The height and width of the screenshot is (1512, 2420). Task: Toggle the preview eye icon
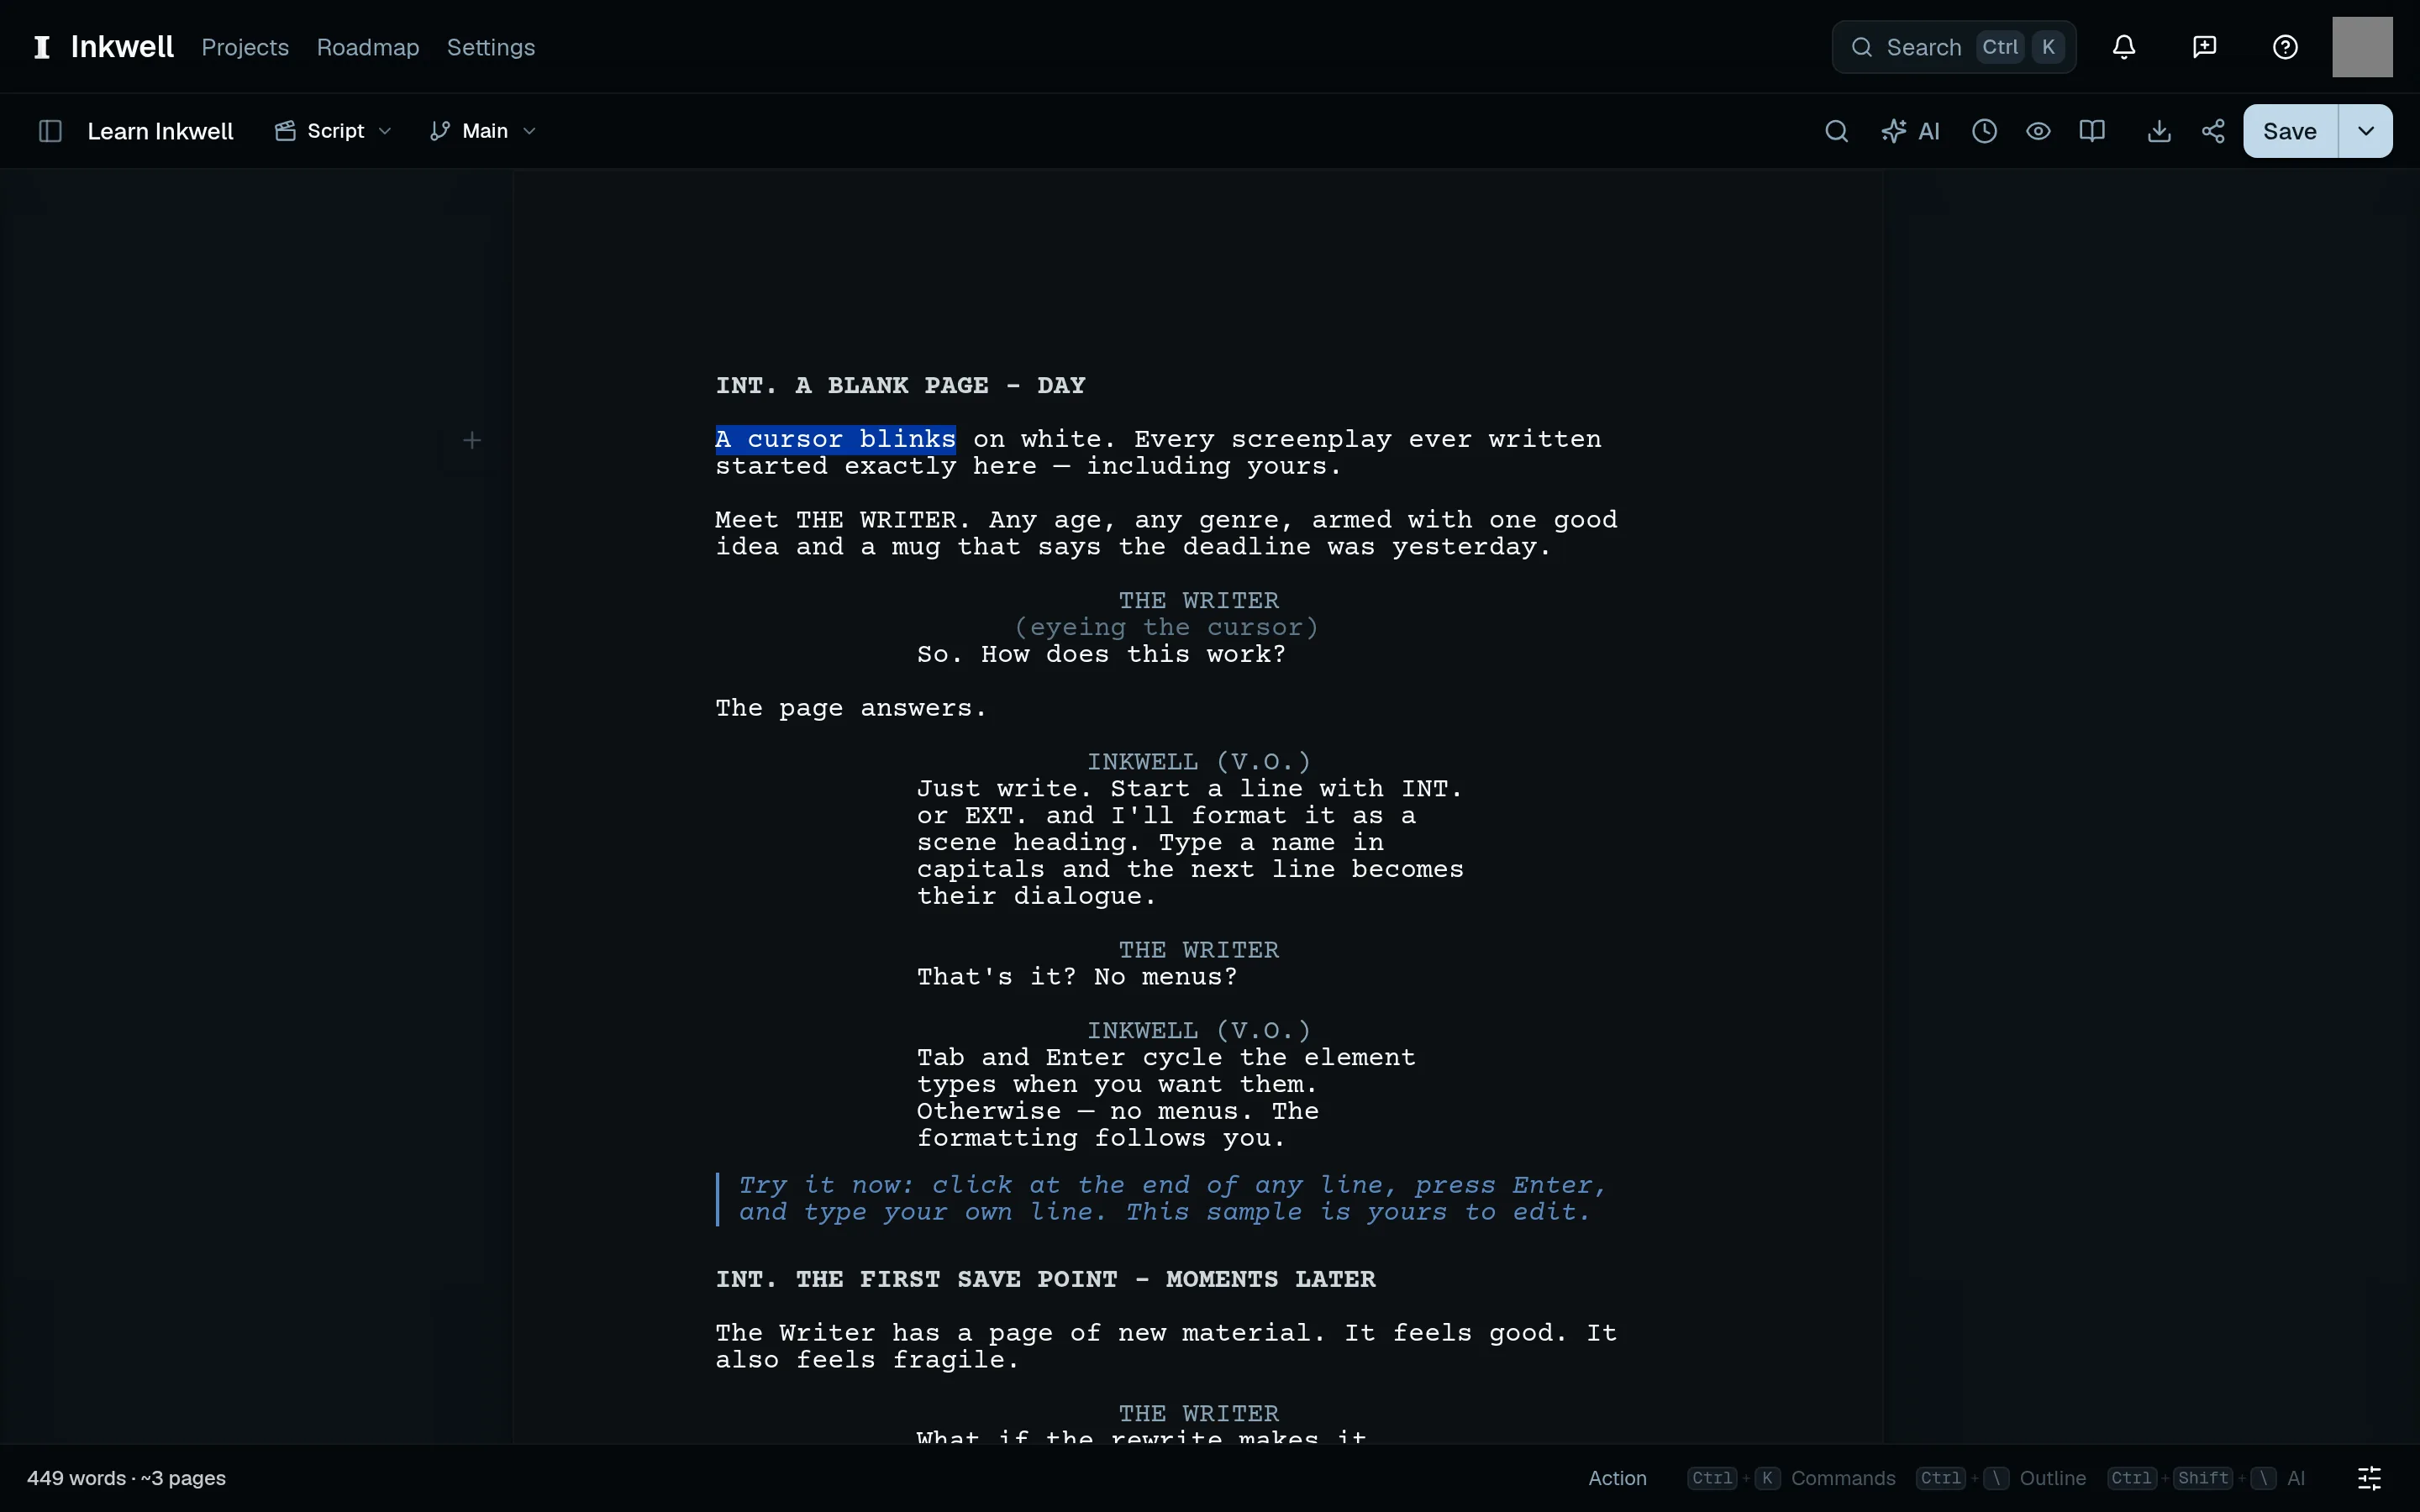(x=2038, y=131)
